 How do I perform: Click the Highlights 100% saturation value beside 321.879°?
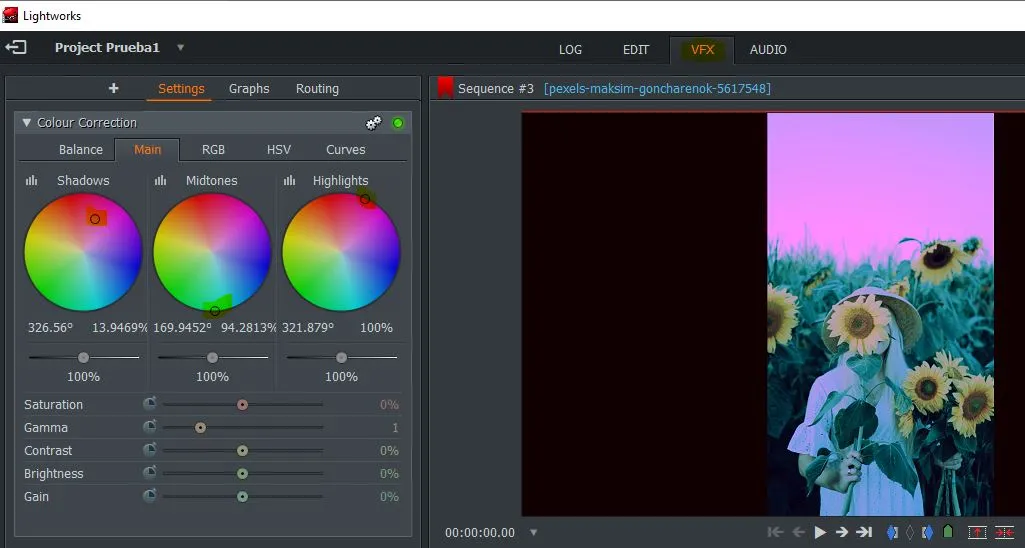pyautogui.click(x=377, y=328)
